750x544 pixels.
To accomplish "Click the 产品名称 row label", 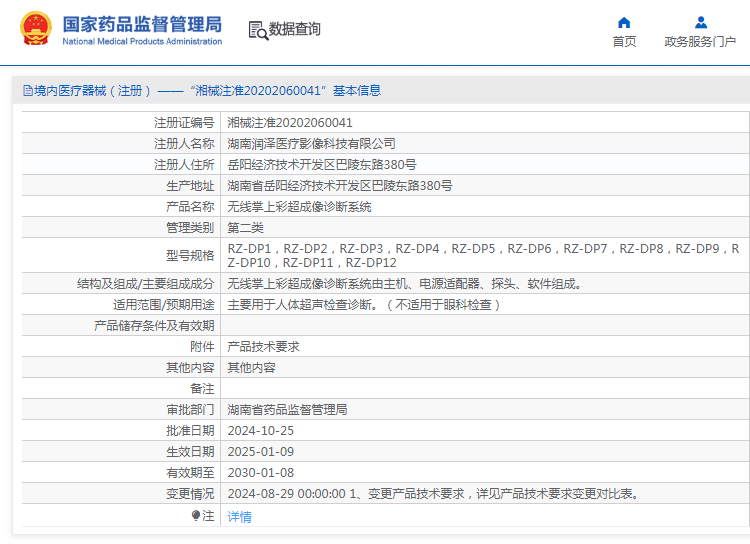I will 190,207.
